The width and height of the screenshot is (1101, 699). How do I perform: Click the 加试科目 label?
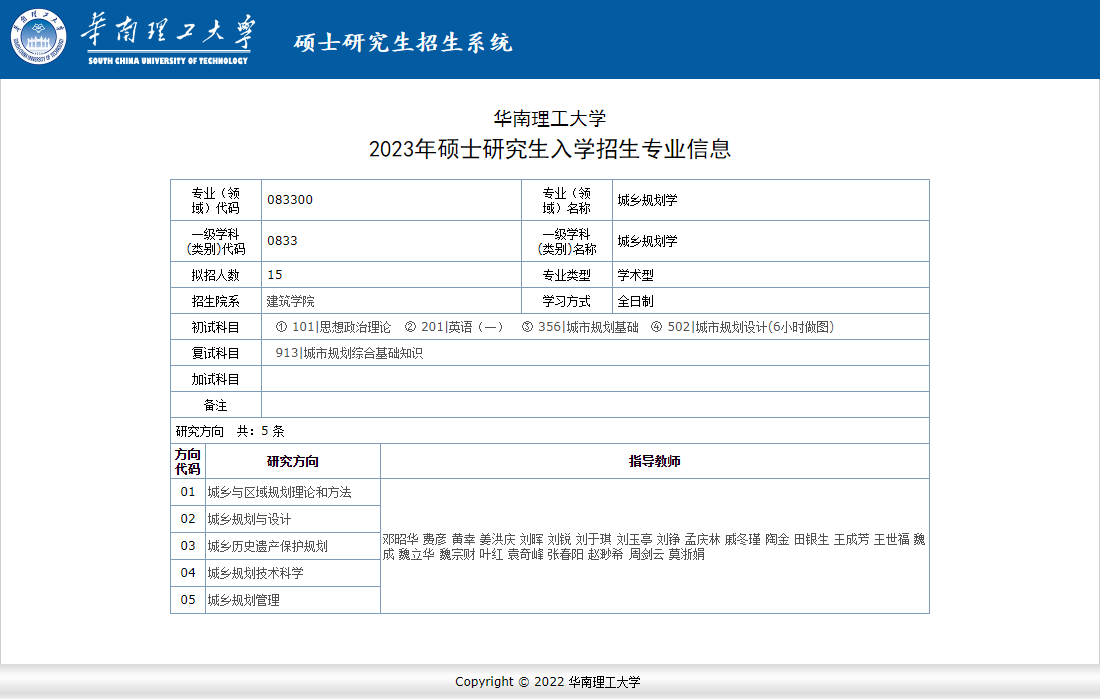tap(216, 379)
